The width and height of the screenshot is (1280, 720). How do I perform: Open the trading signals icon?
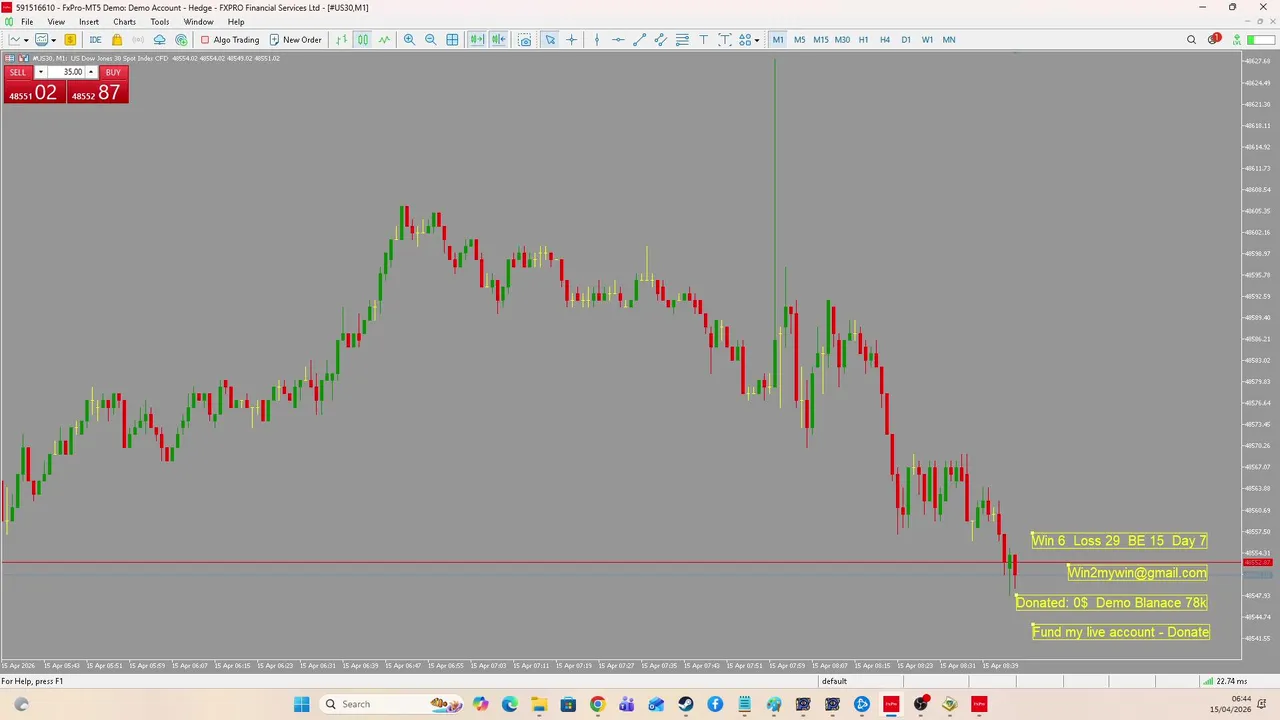[x=138, y=40]
